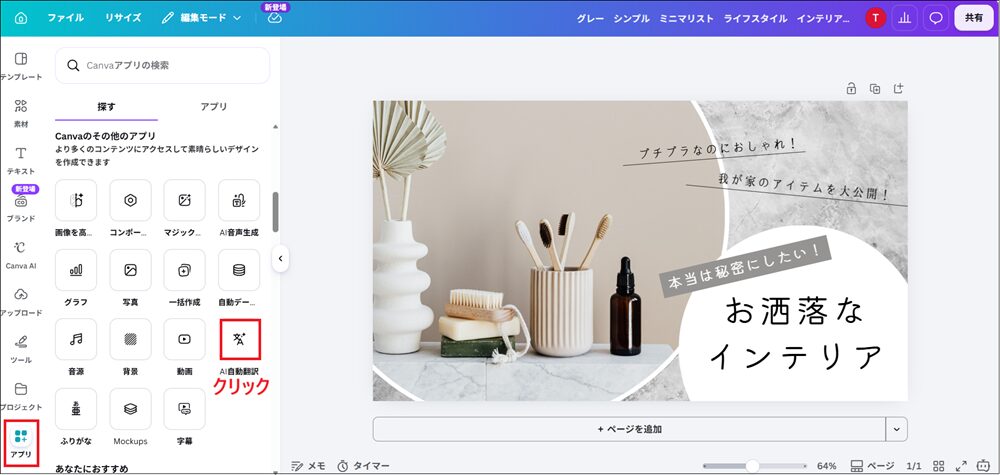
Task: Open the プロジェクト sidebar panel
Action: point(21,397)
